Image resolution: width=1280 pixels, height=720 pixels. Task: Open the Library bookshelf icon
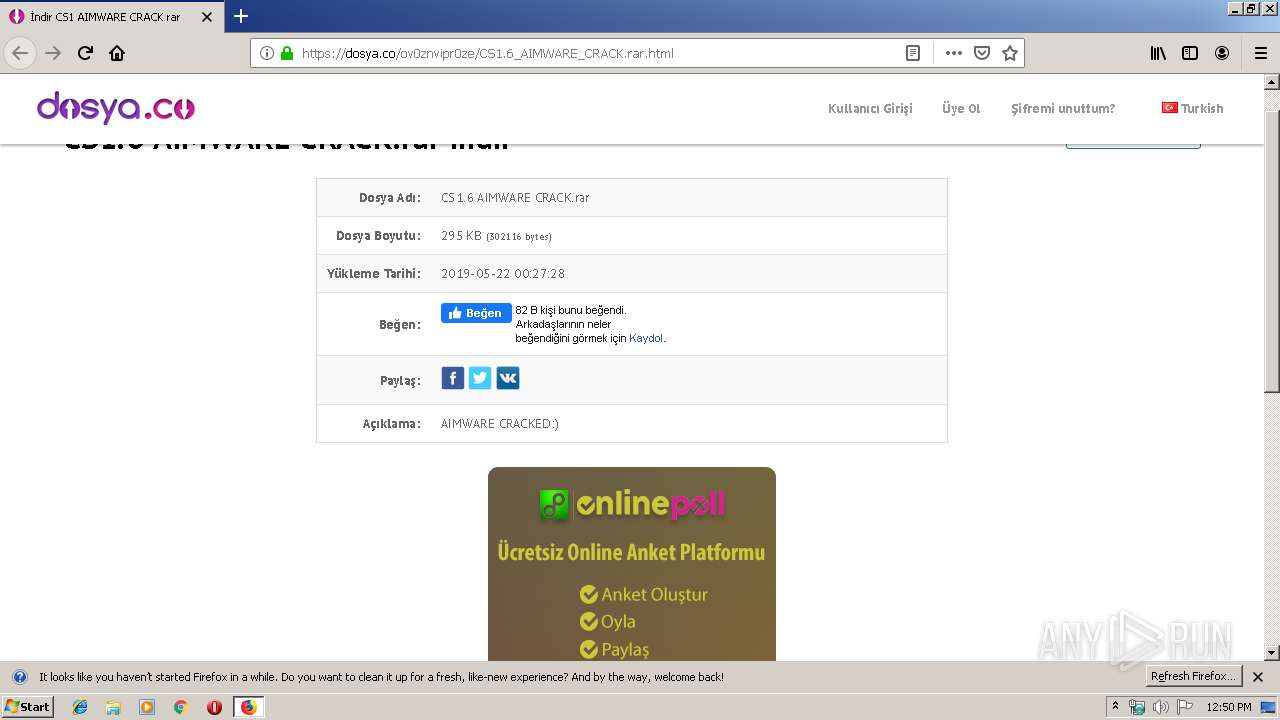coord(1158,53)
